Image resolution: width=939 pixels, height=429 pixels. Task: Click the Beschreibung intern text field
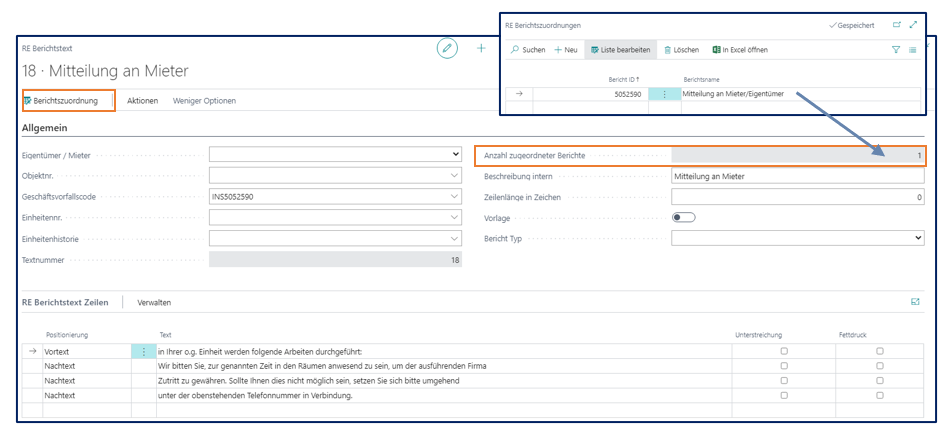tap(797, 176)
